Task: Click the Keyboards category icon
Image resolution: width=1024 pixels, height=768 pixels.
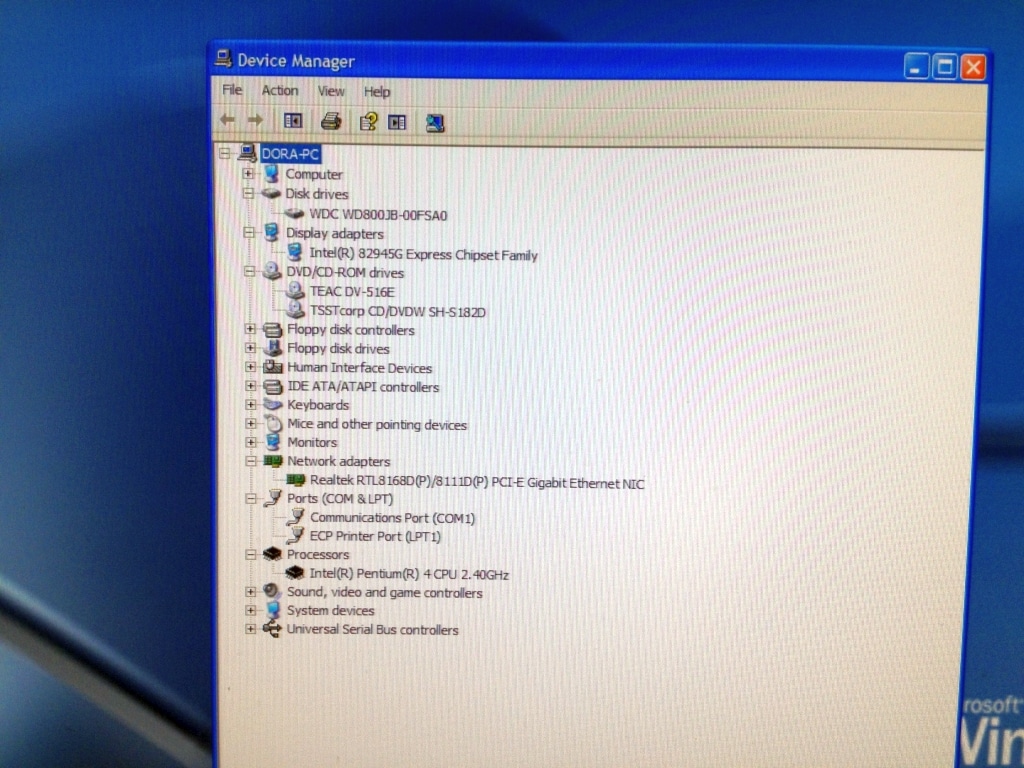Action: pyautogui.click(x=272, y=405)
